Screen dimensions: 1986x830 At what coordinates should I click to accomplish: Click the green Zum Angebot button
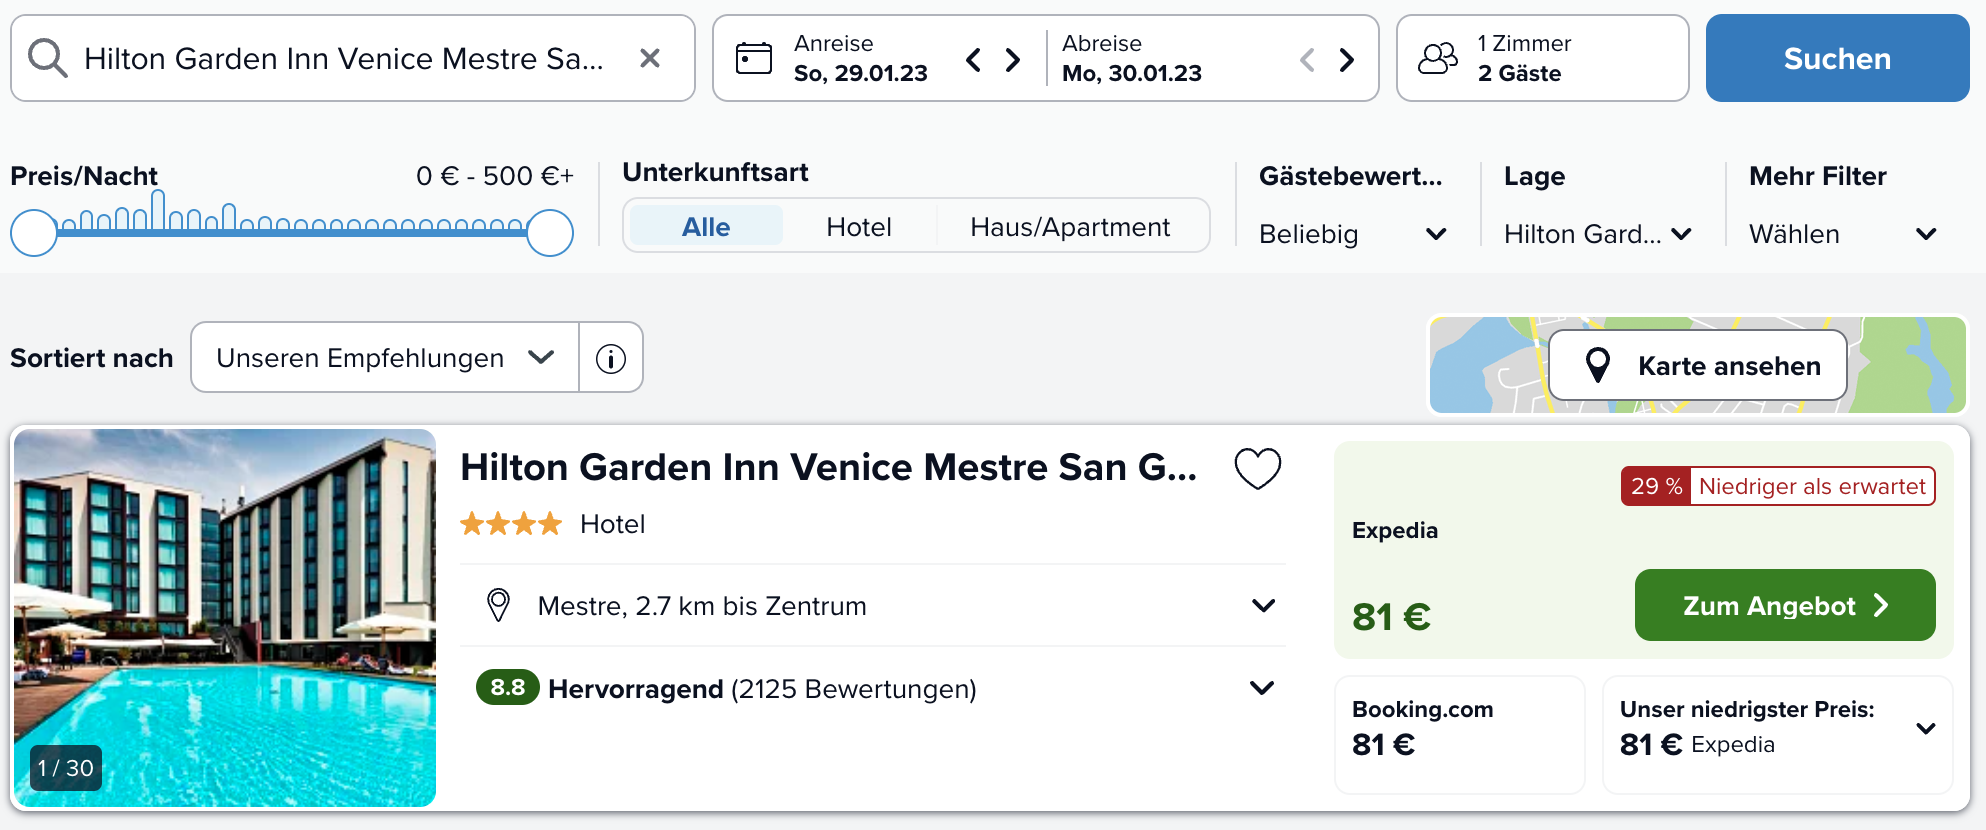(x=1785, y=605)
